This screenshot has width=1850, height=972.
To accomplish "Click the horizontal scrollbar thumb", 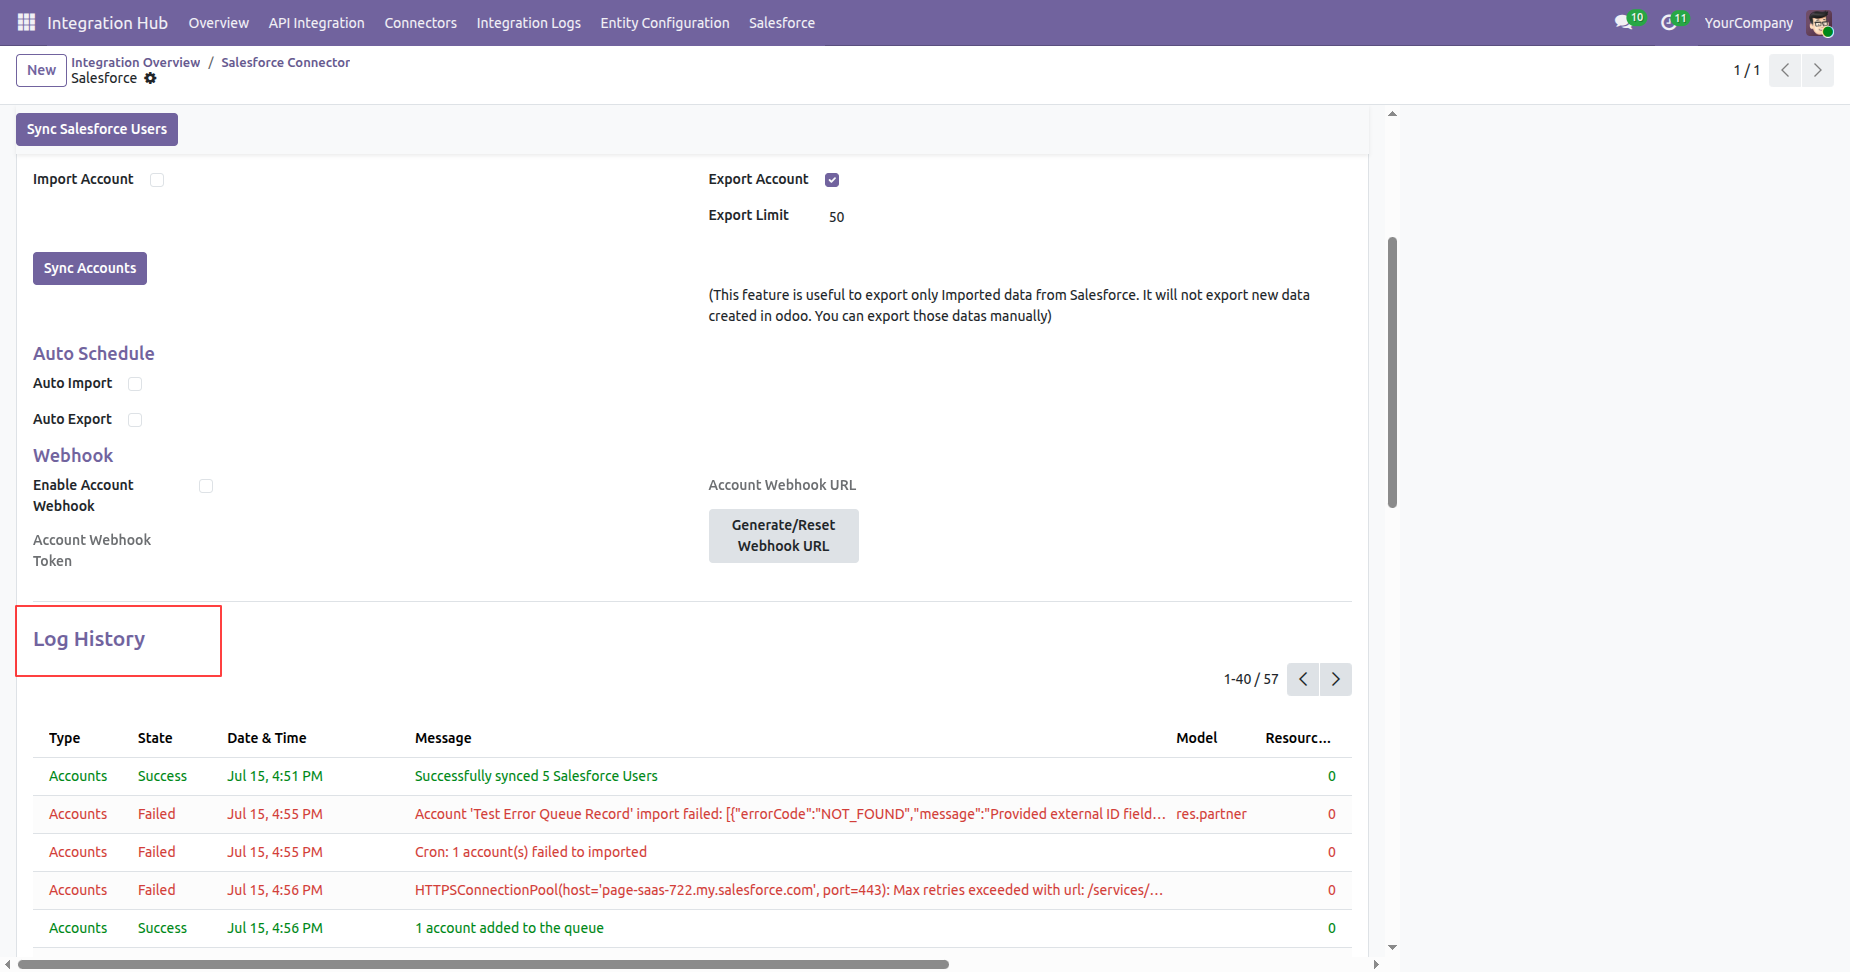I will point(483,965).
